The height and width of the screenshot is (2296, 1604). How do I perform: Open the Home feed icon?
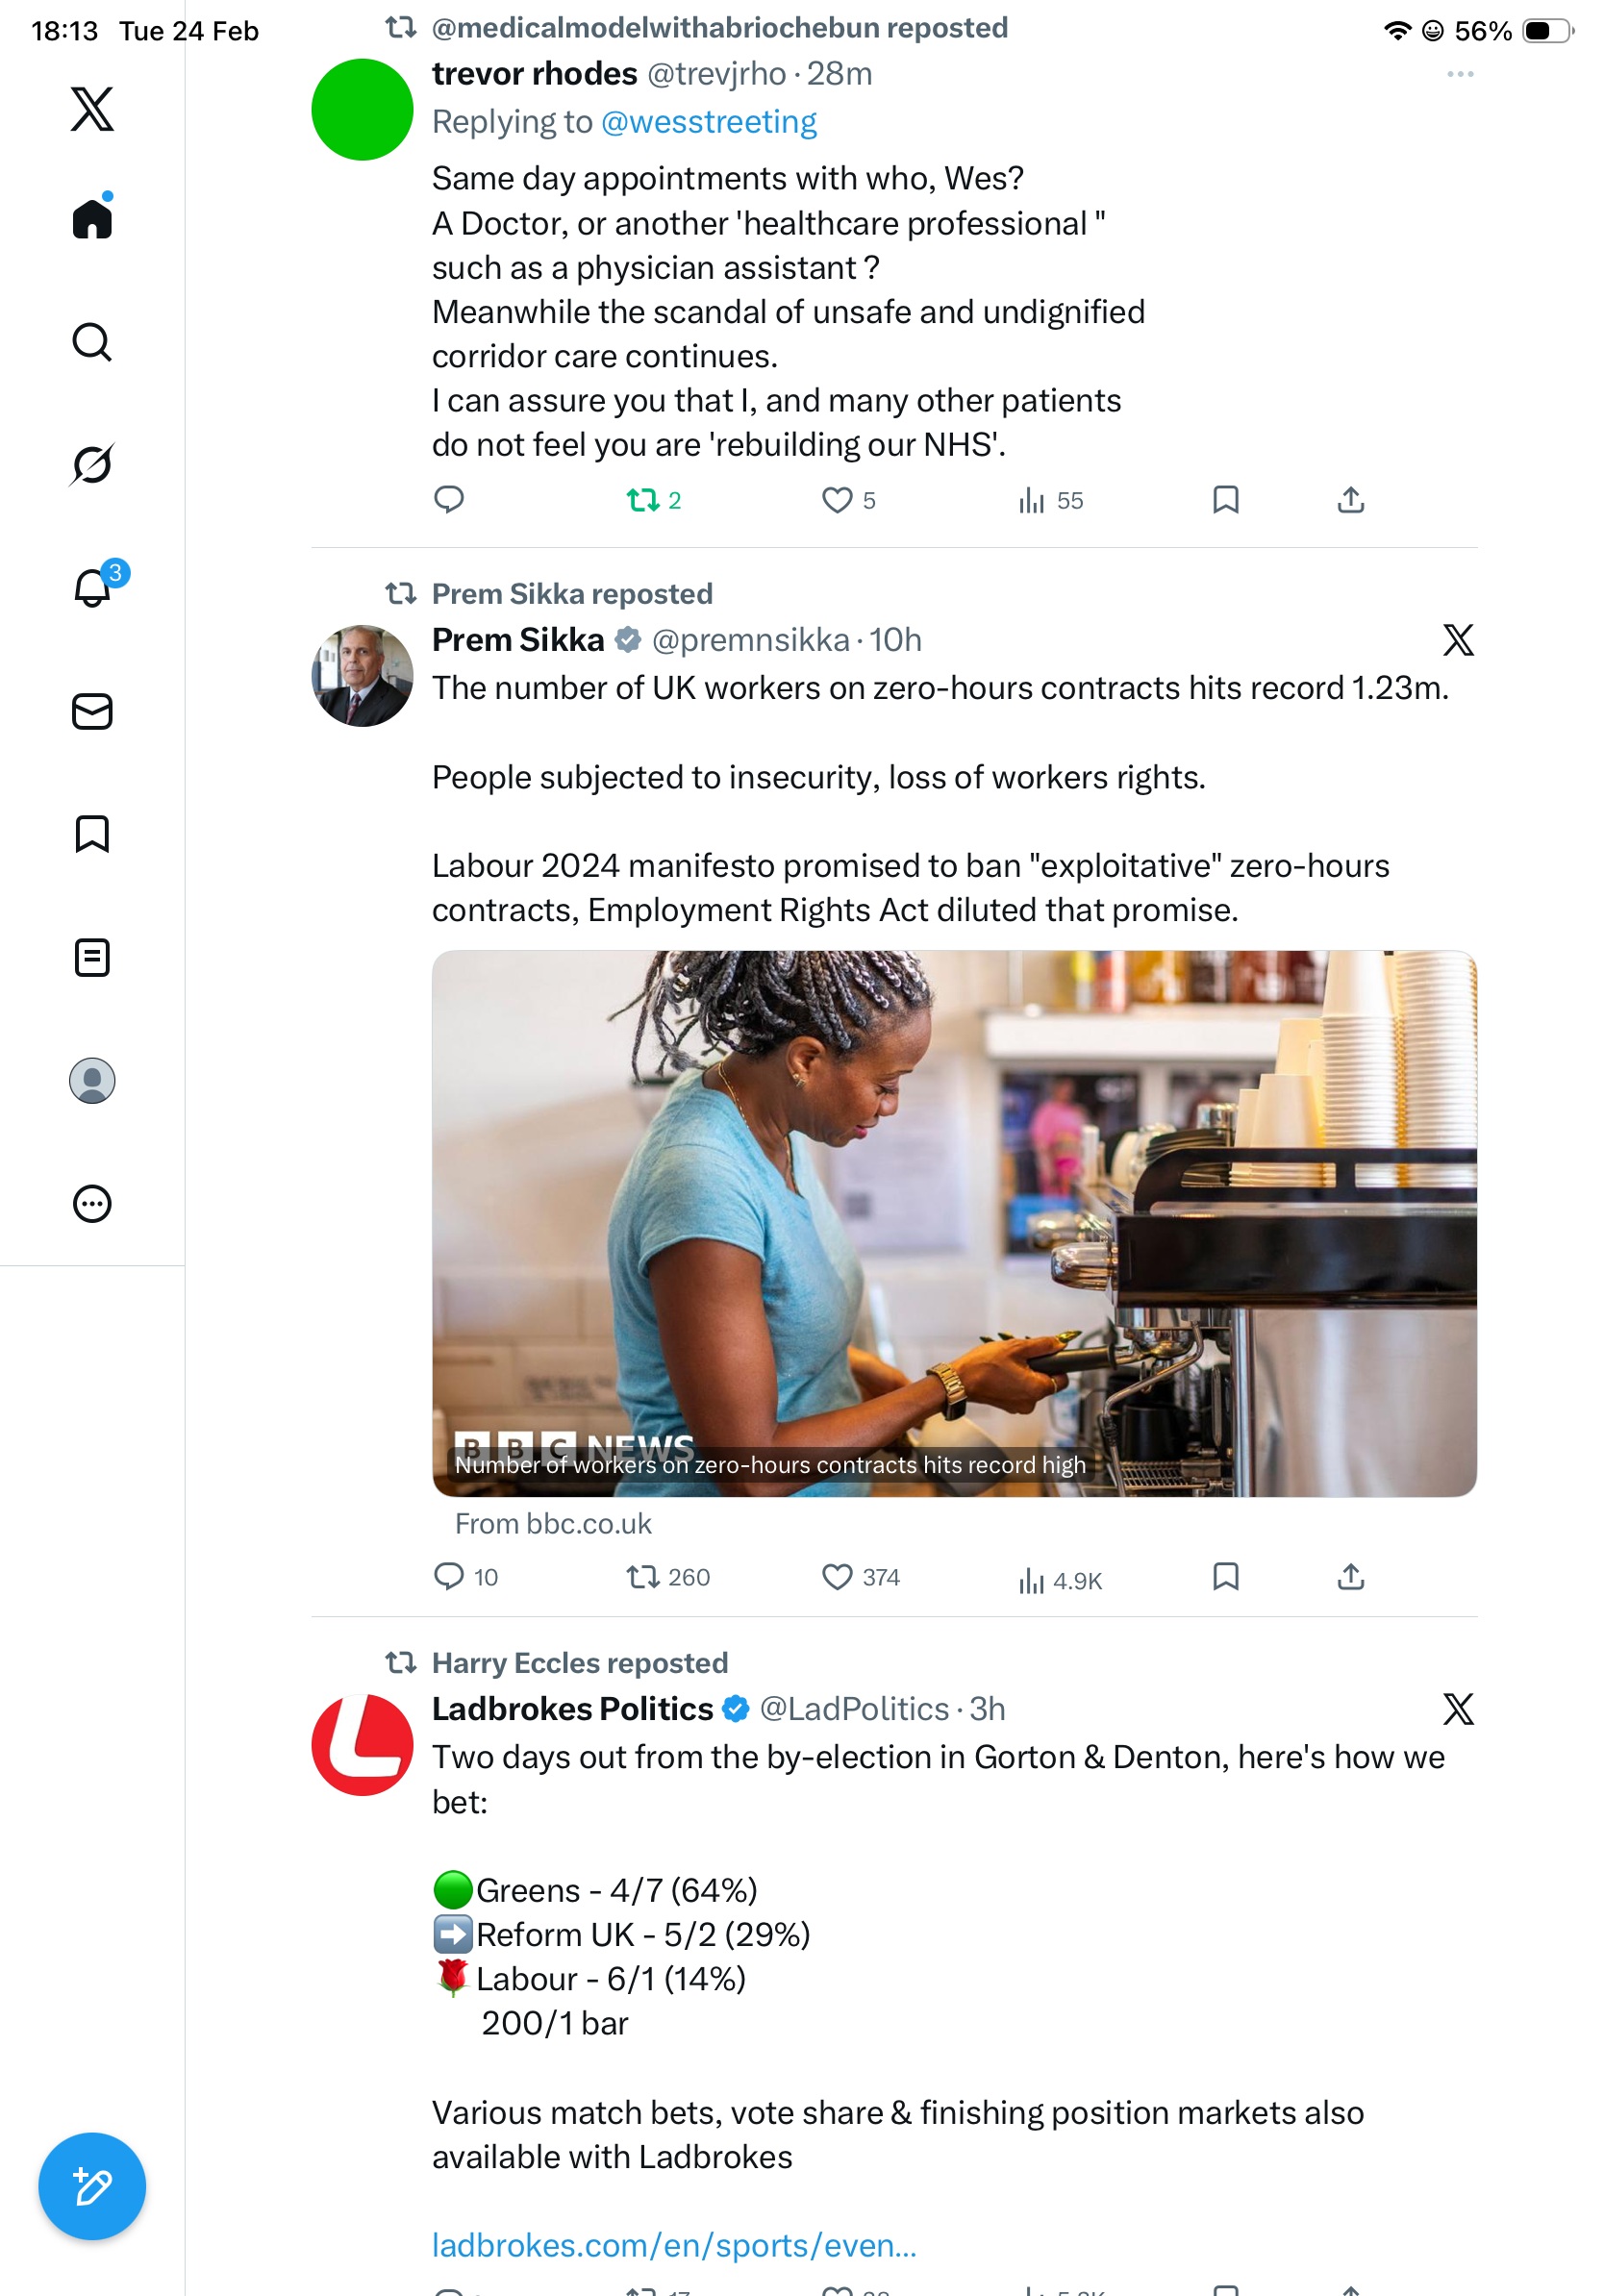click(92, 218)
